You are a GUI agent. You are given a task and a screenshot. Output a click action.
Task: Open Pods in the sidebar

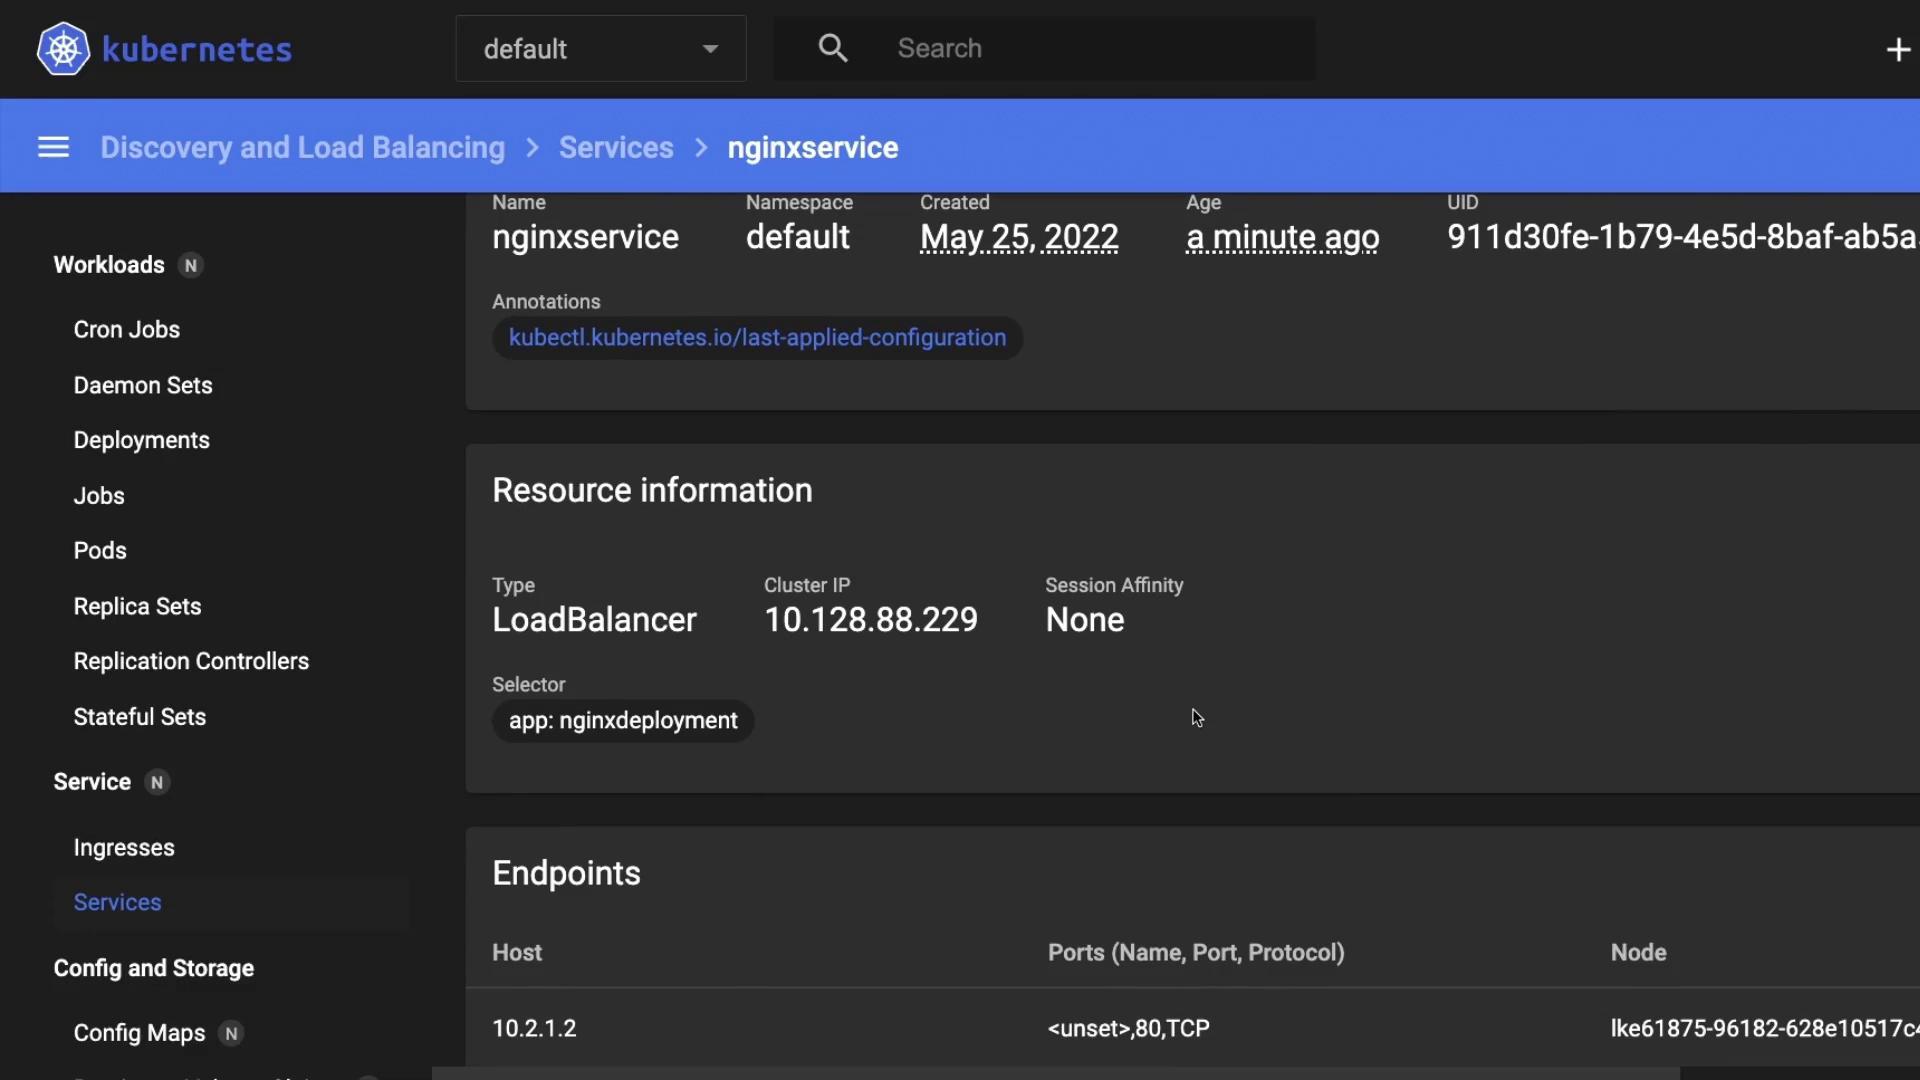point(100,551)
